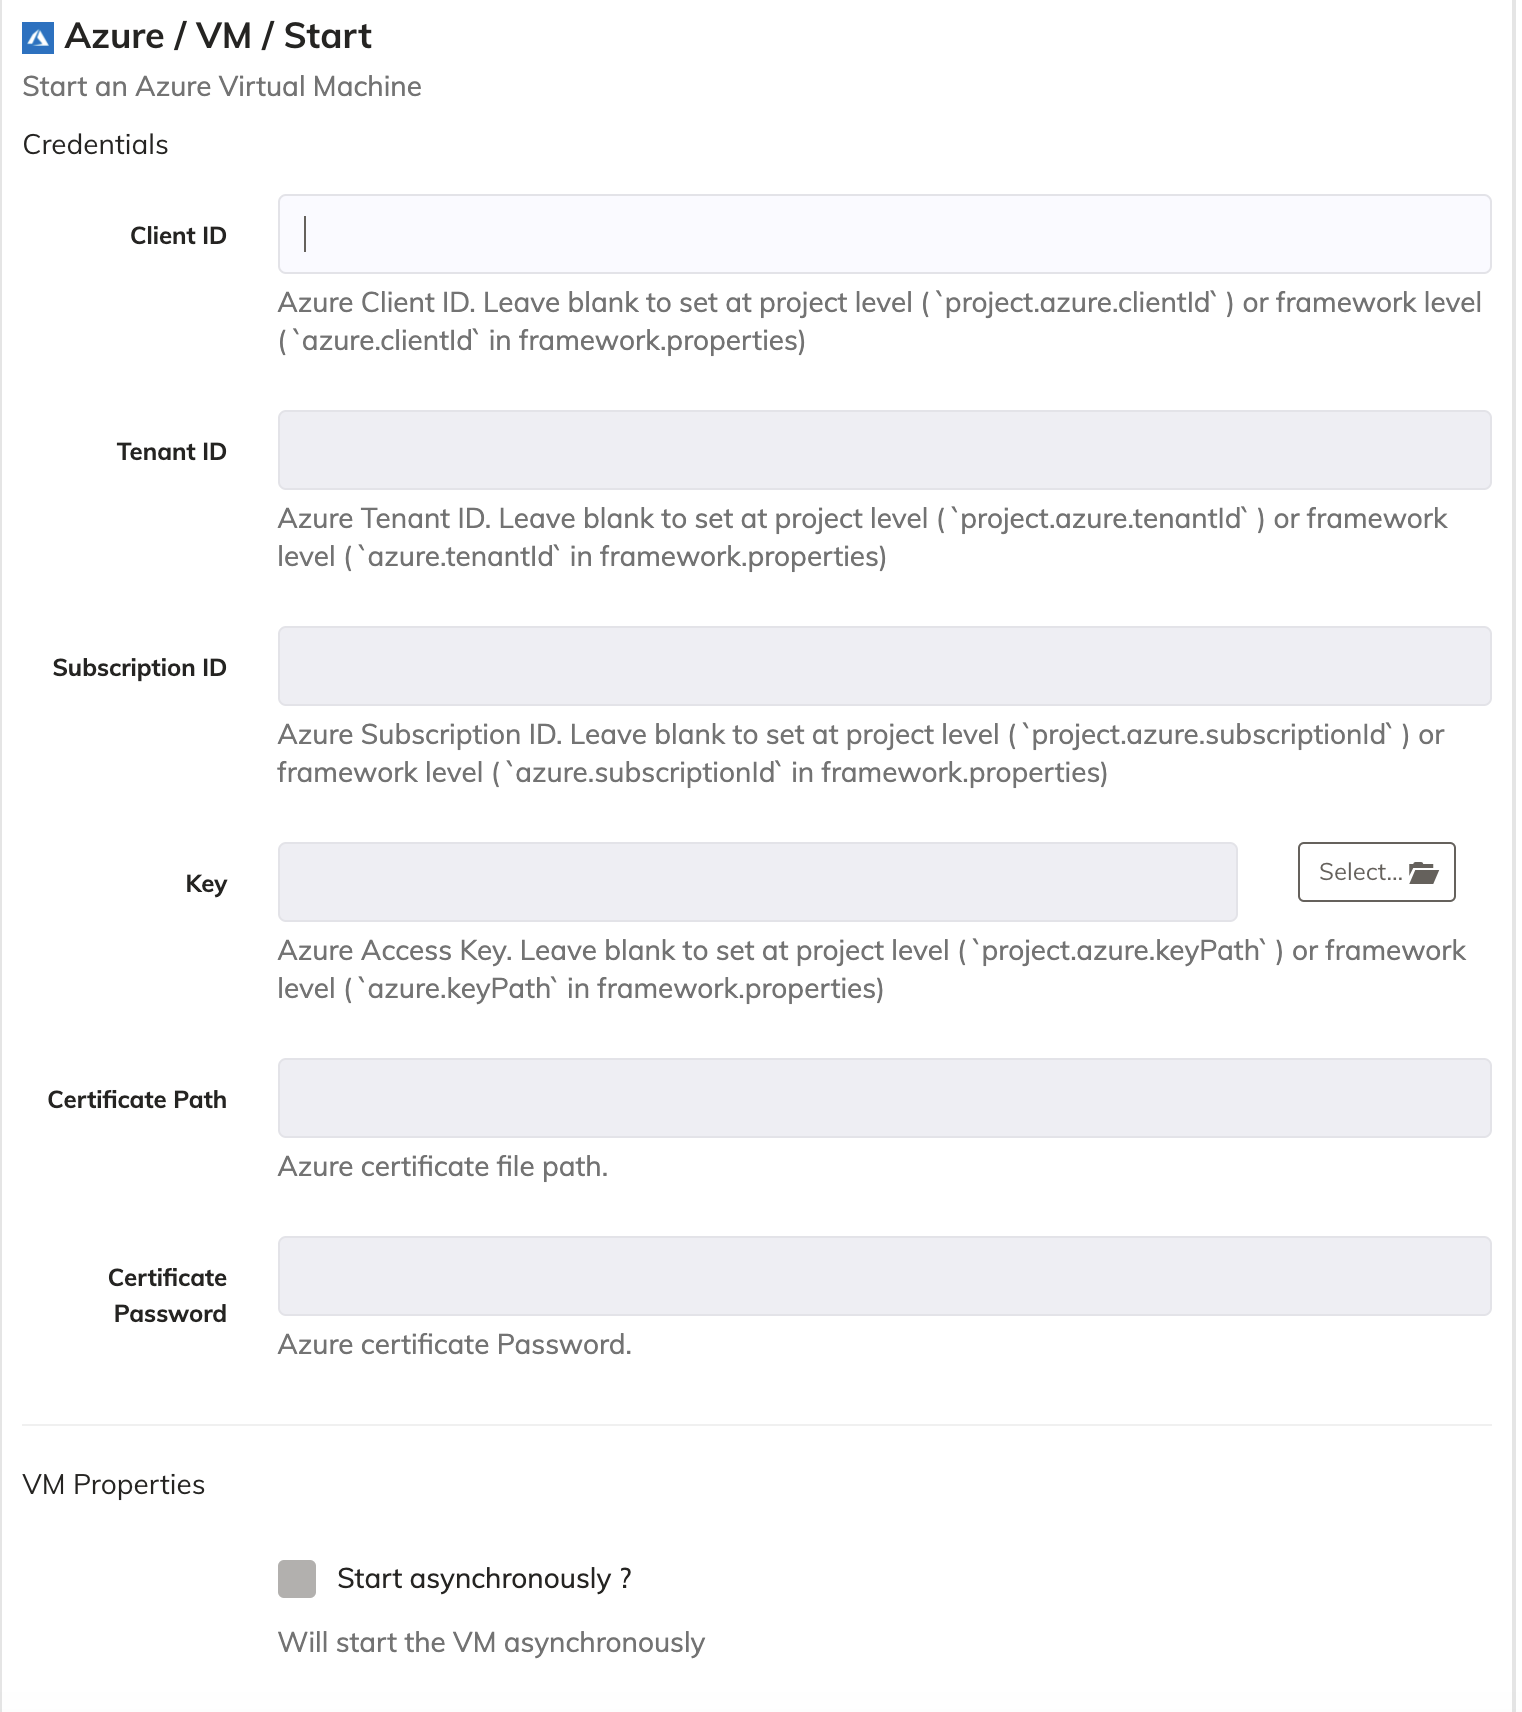Click the Client ID label
This screenshot has width=1522, height=1712.
point(178,235)
